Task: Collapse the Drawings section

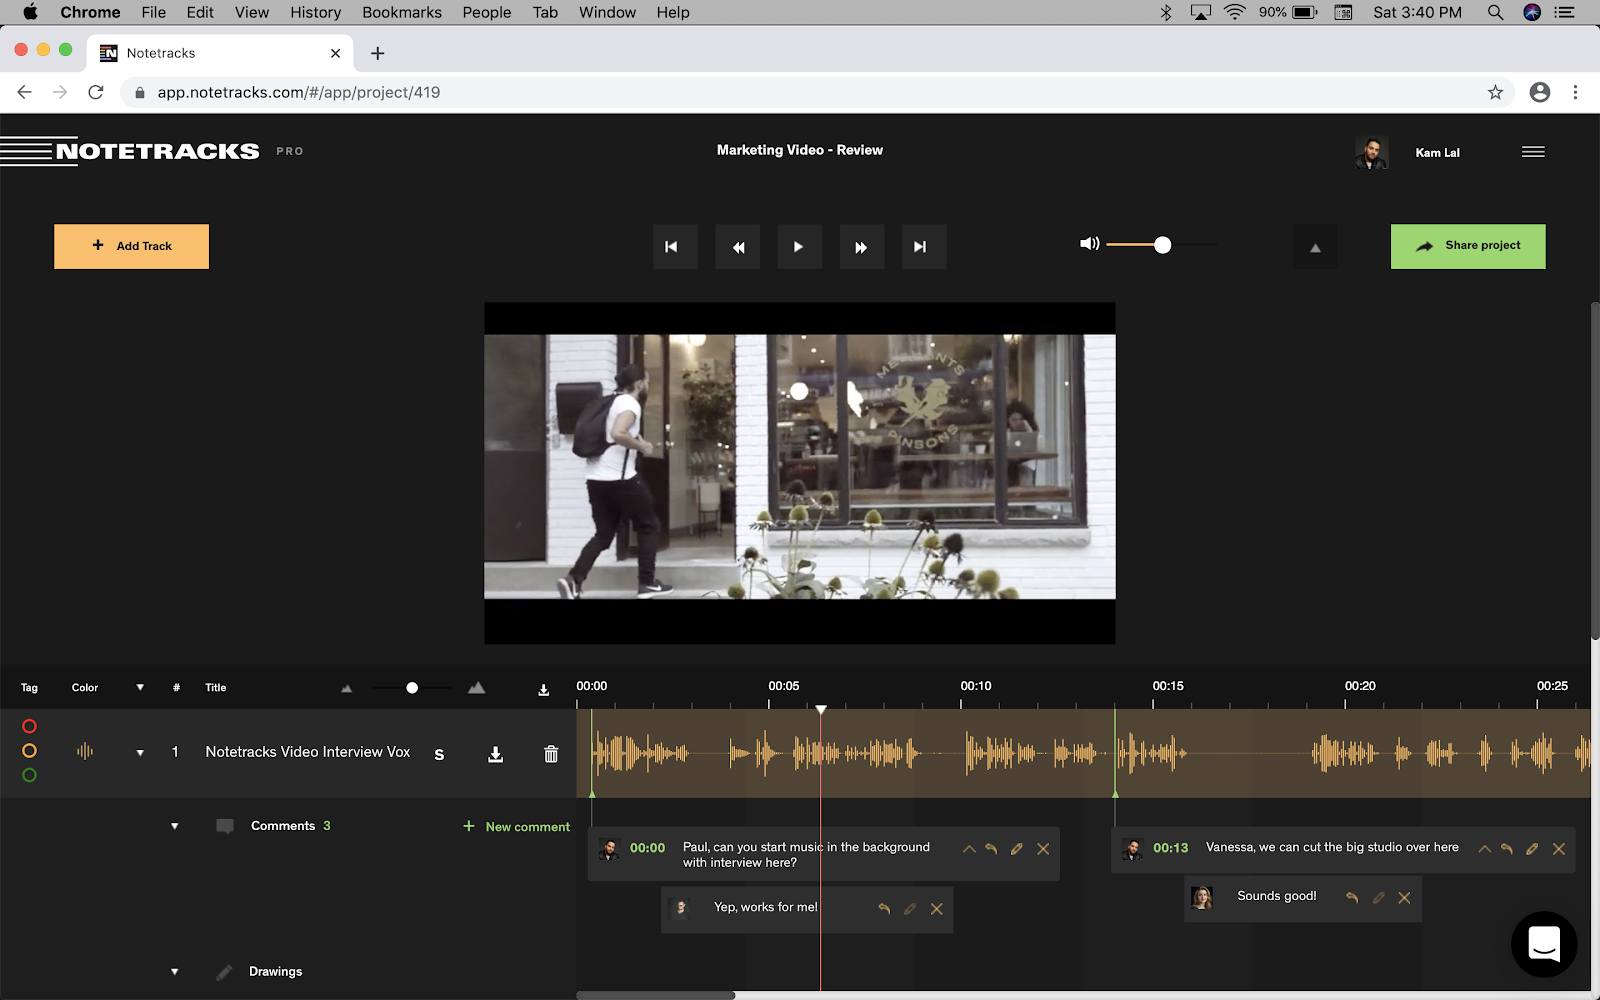Action: coord(175,972)
